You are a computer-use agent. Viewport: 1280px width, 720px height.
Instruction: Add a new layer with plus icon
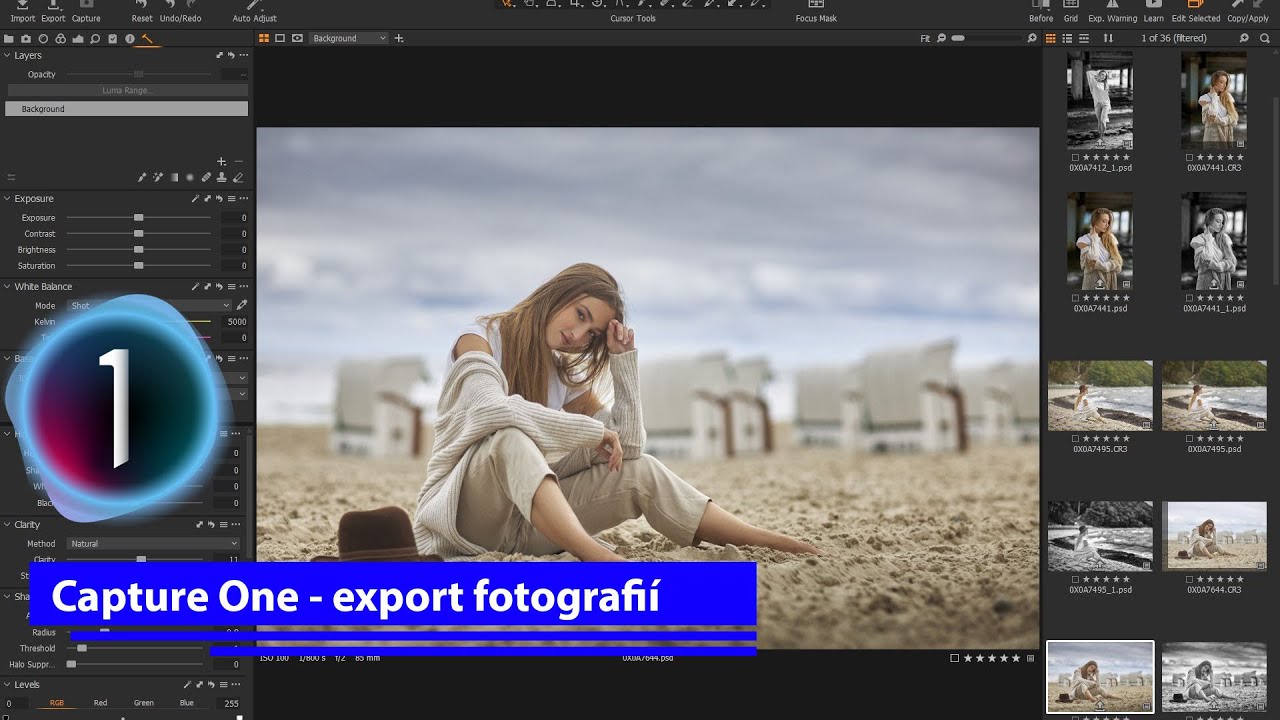tap(222, 161)
